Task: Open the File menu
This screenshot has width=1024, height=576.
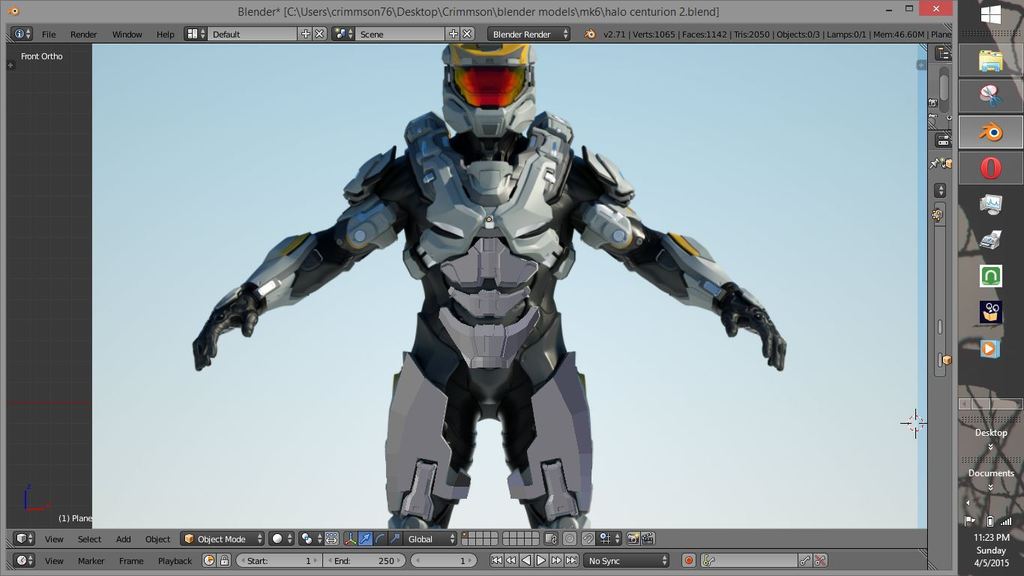Action: click(49, 34)
